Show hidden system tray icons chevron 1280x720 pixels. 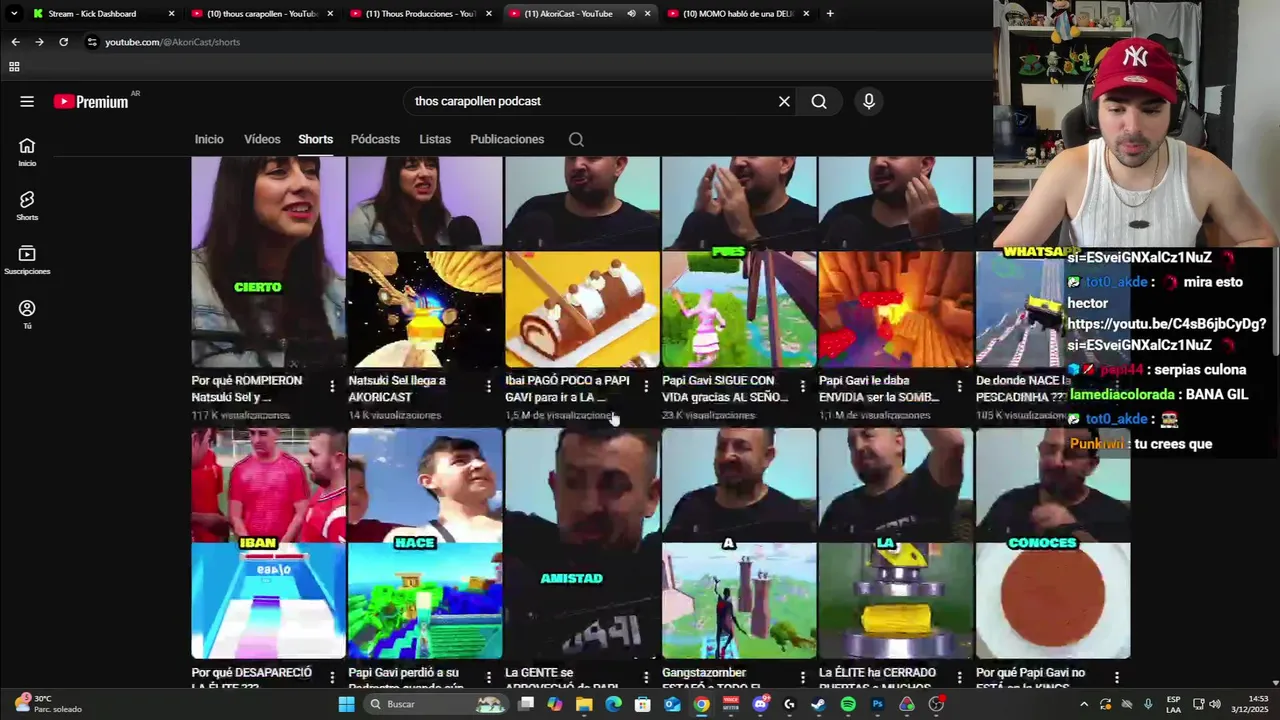click(x=1084, y=704)
